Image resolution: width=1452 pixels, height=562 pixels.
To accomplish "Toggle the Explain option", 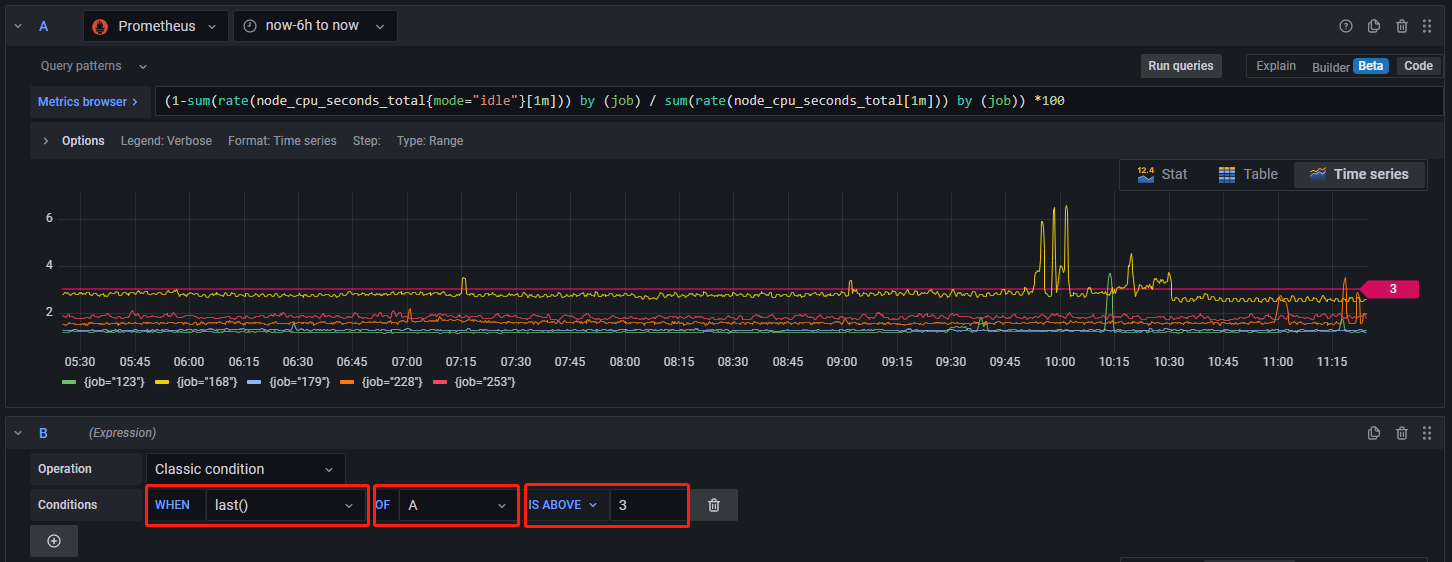I will [x=1275, y=66].
